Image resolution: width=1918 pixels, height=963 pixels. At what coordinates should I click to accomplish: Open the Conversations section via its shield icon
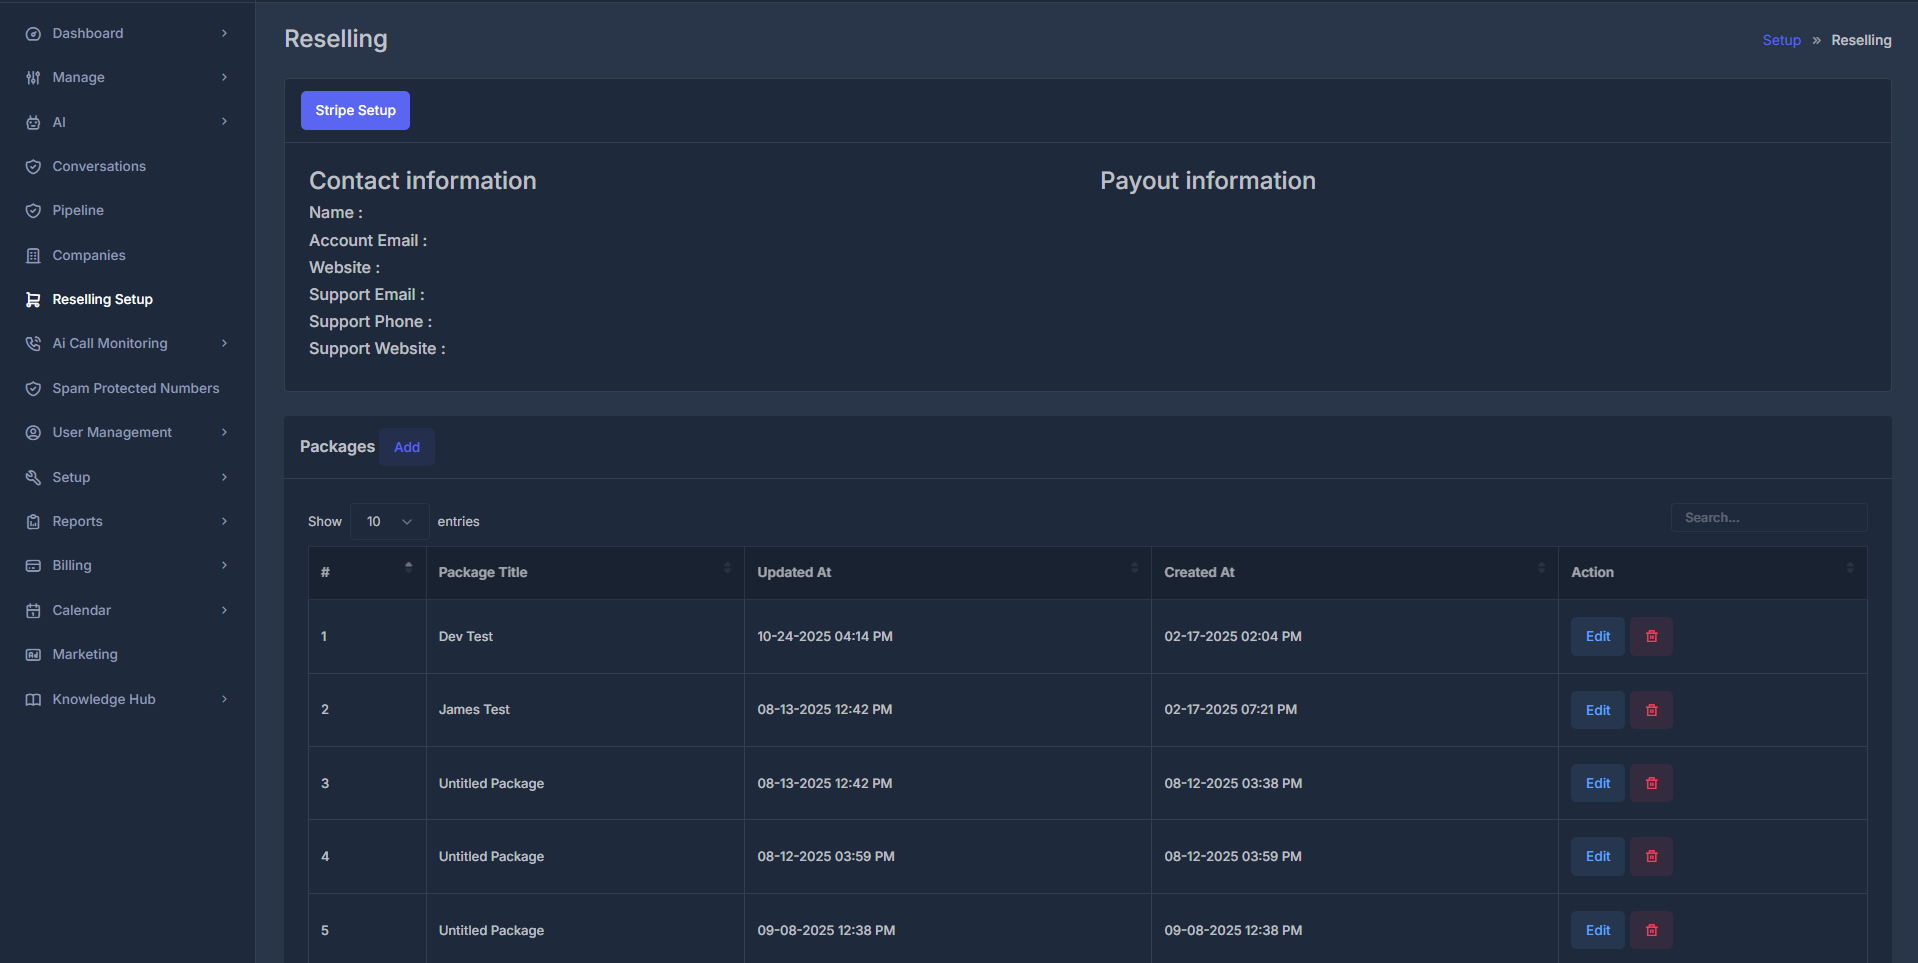click(33, 166)
